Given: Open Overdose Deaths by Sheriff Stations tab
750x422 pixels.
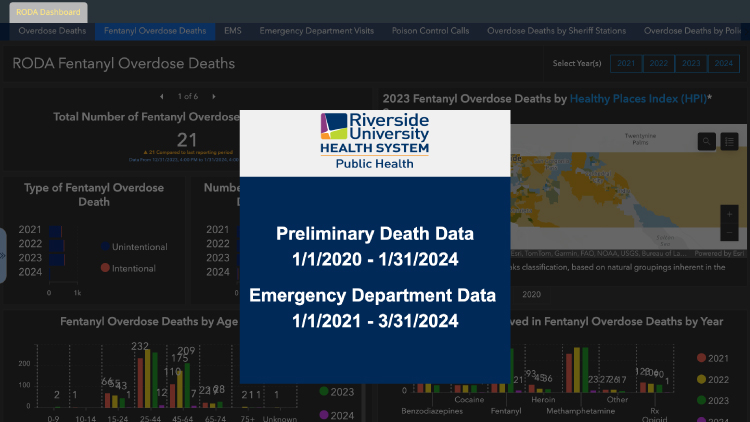Looking at the screenshot, I should coord(556,31).
